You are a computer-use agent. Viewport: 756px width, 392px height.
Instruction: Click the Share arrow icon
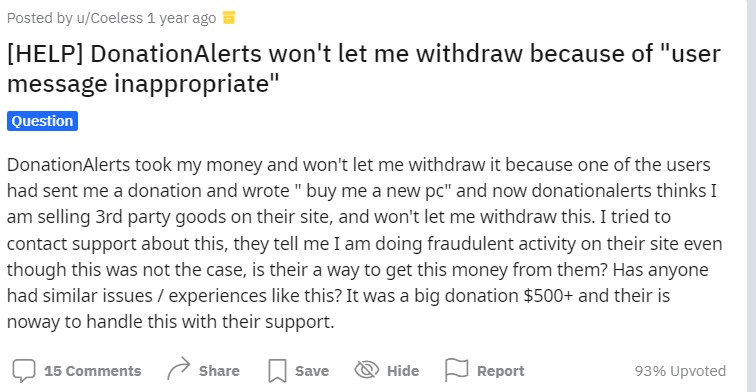point(179,370)
